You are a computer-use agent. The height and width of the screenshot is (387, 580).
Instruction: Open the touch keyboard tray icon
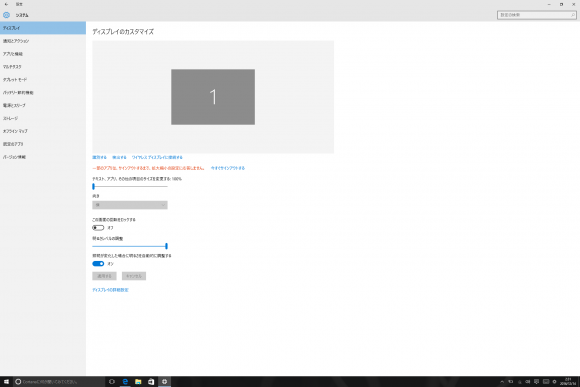546,382
